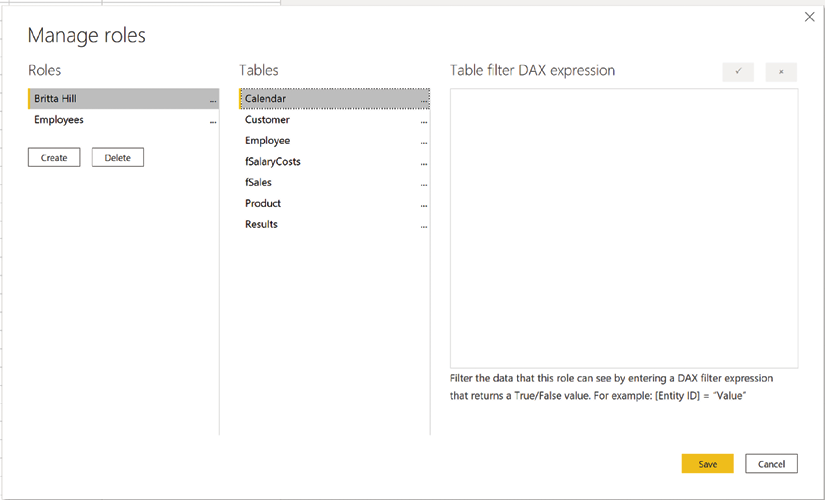Open ellipsis menu for fSales table
This screenshot has height=500, width=825.
pyautogui.click(x=424, y=184)
